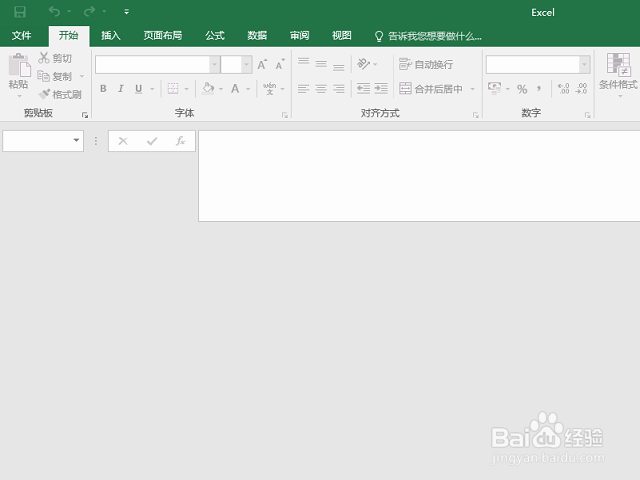
Task: Click the Undo arrow icon
Action: (54, 11)
